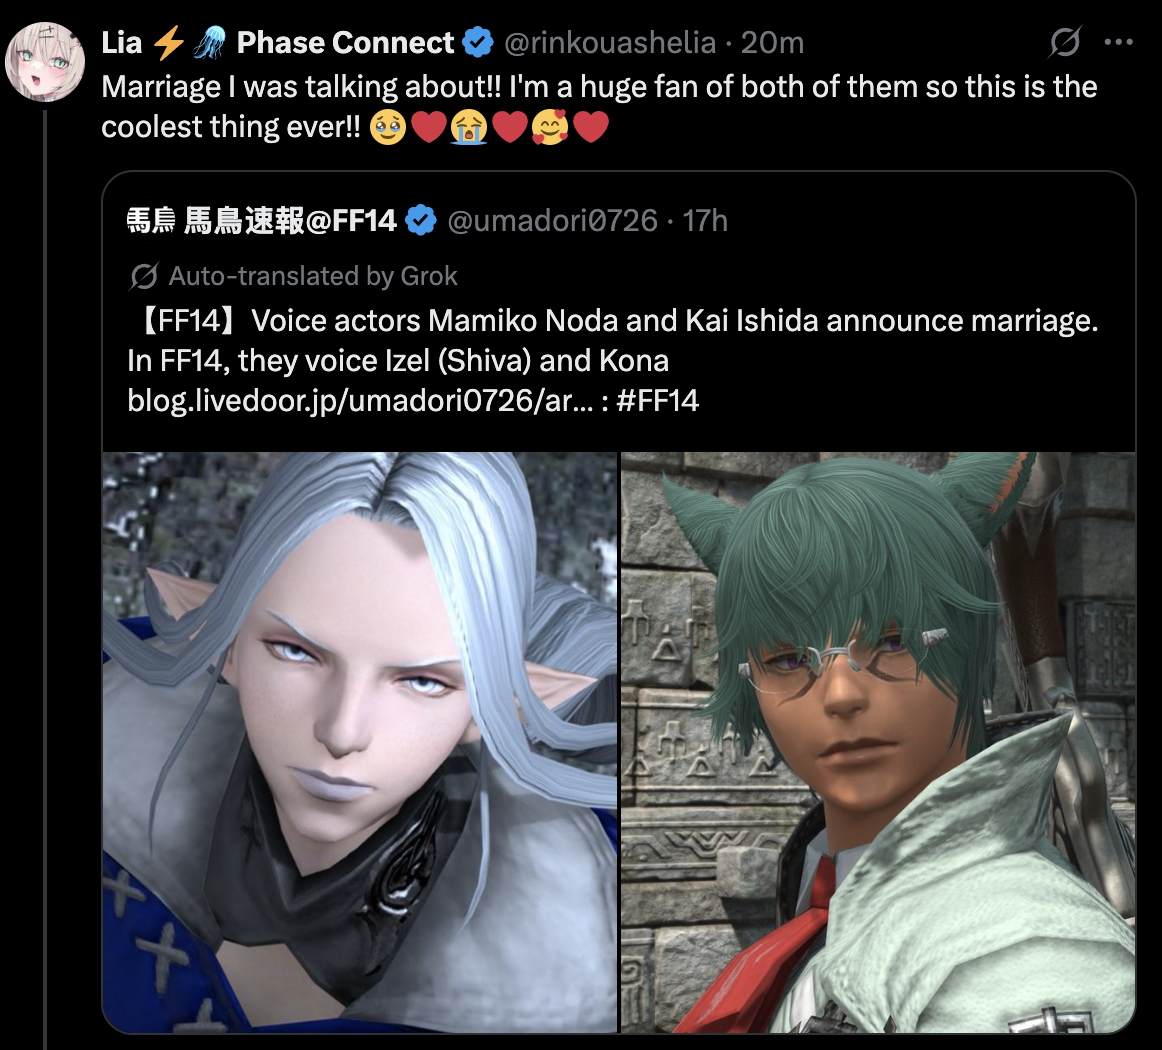Open the right image of green-haired Kona
This screenshot has height=1050, width=1162.
[878, 742]
